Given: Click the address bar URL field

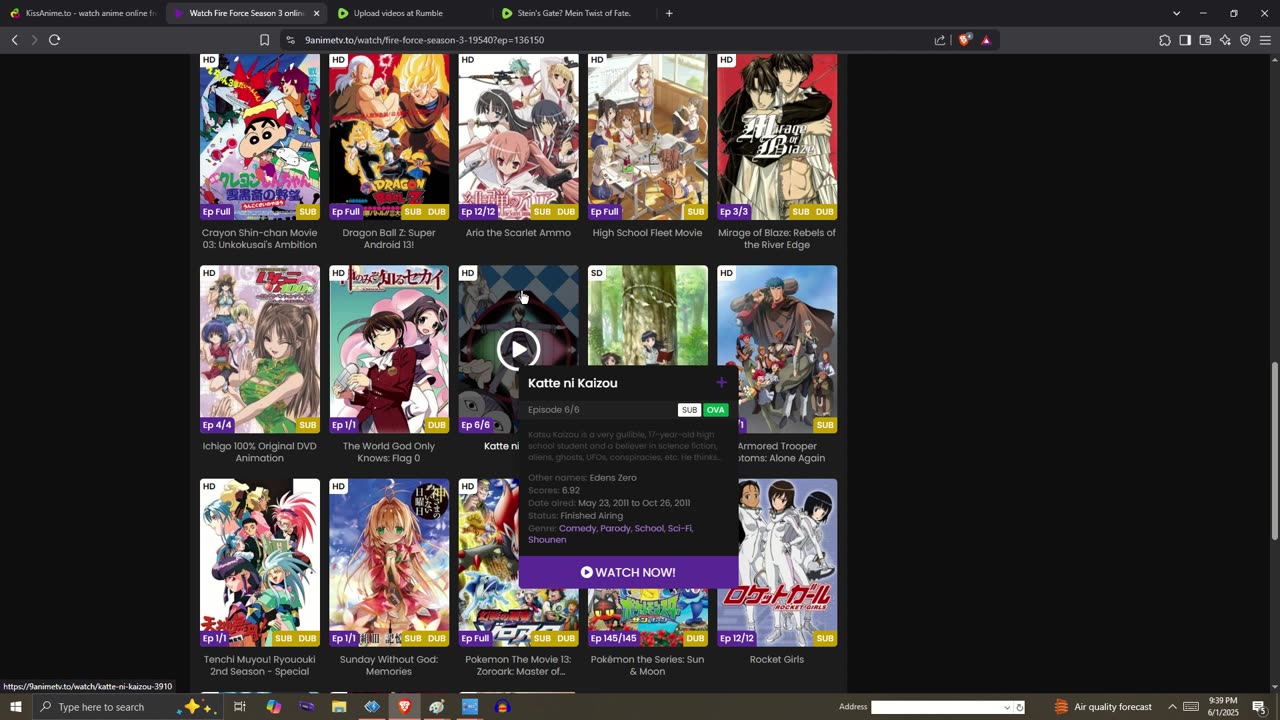Looking at the screenshot, I should [610, 40].
